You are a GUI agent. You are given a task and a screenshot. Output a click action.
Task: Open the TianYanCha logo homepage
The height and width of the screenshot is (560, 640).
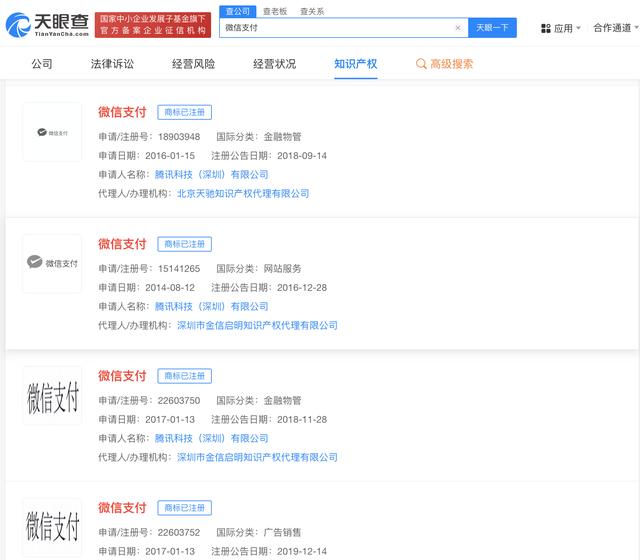(47, 25)
